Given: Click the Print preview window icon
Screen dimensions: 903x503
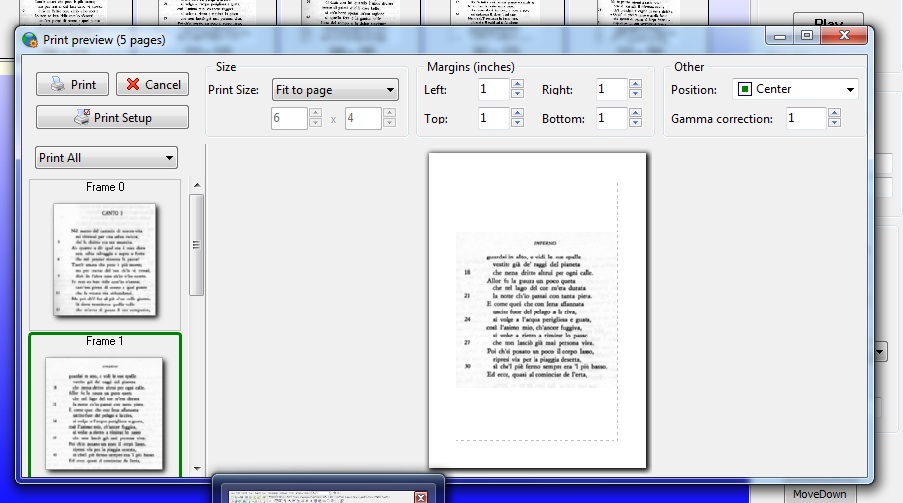Looking at the screenshot, I should [30, 40].
